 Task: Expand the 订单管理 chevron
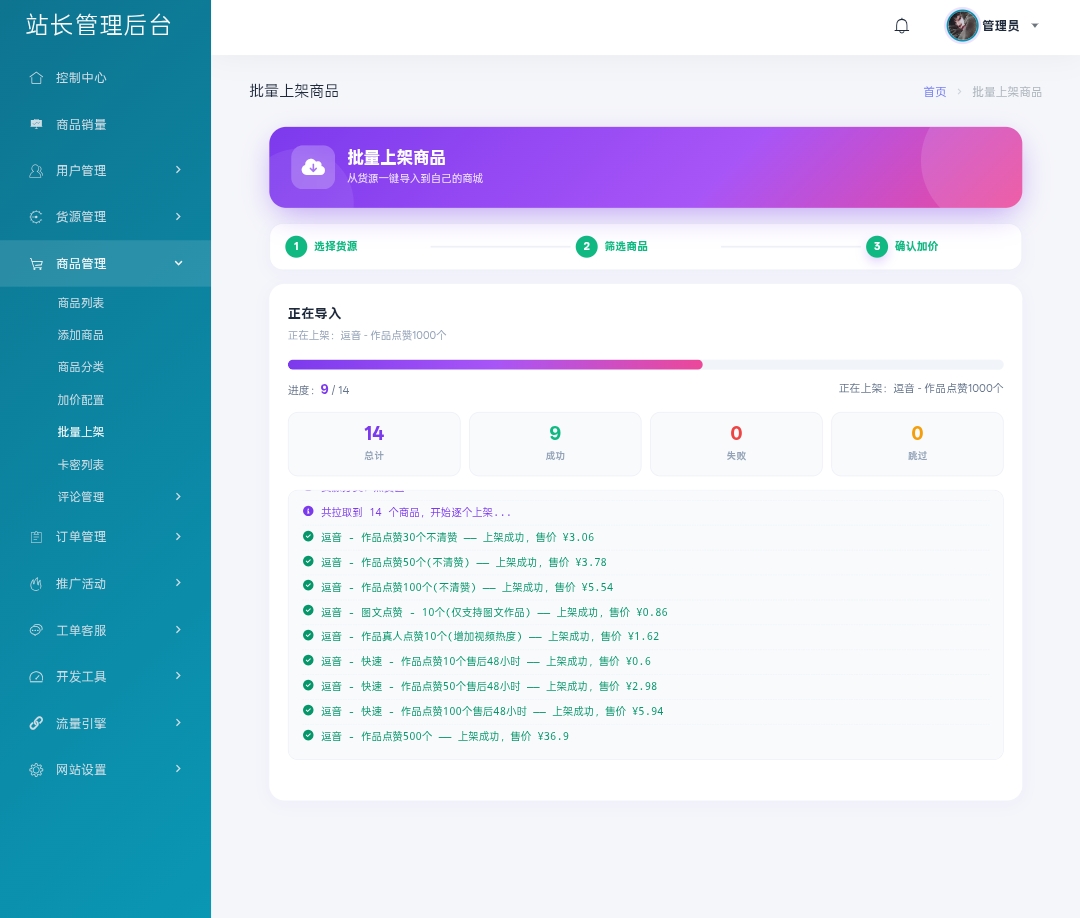pyautogui.click(x=178, y=536)
